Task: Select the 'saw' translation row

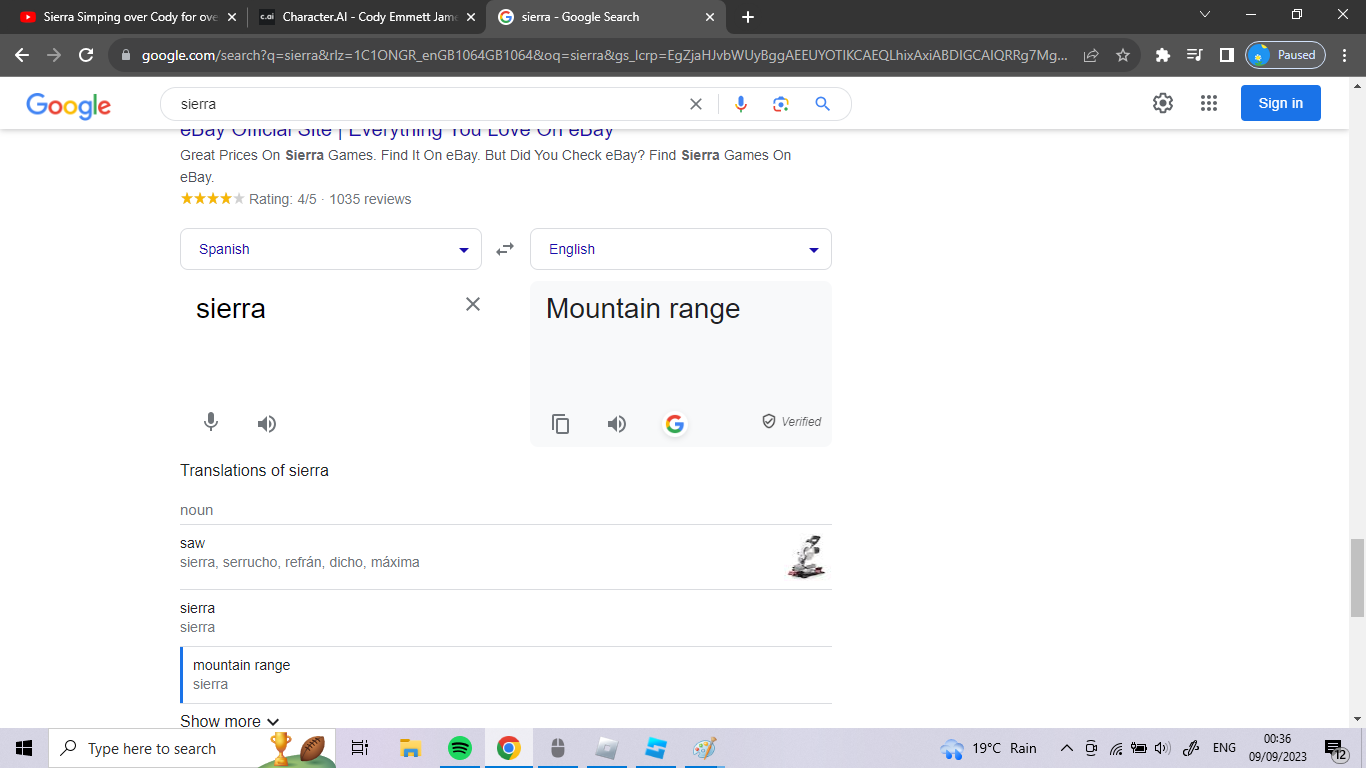Action: (505, 557)
